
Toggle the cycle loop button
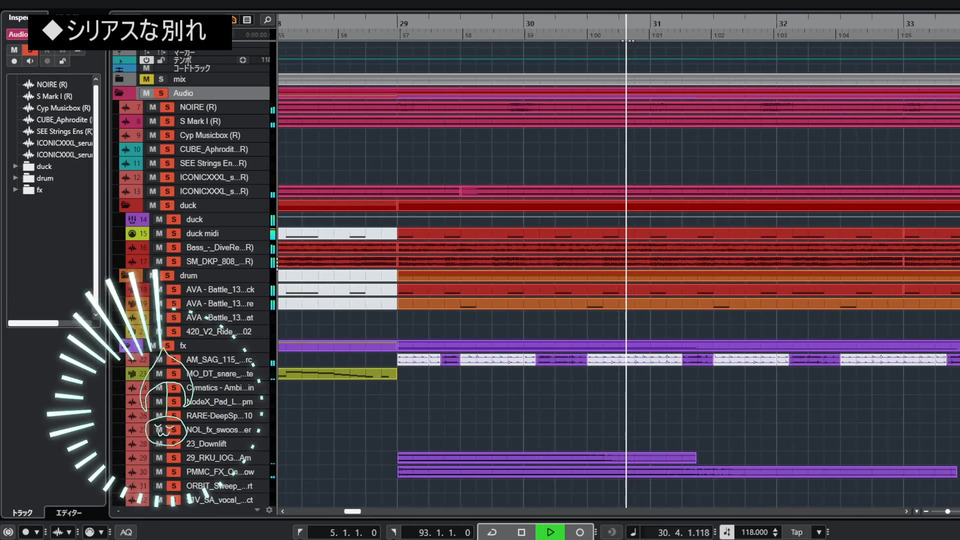pyautogui.click(x=492, y=532)
